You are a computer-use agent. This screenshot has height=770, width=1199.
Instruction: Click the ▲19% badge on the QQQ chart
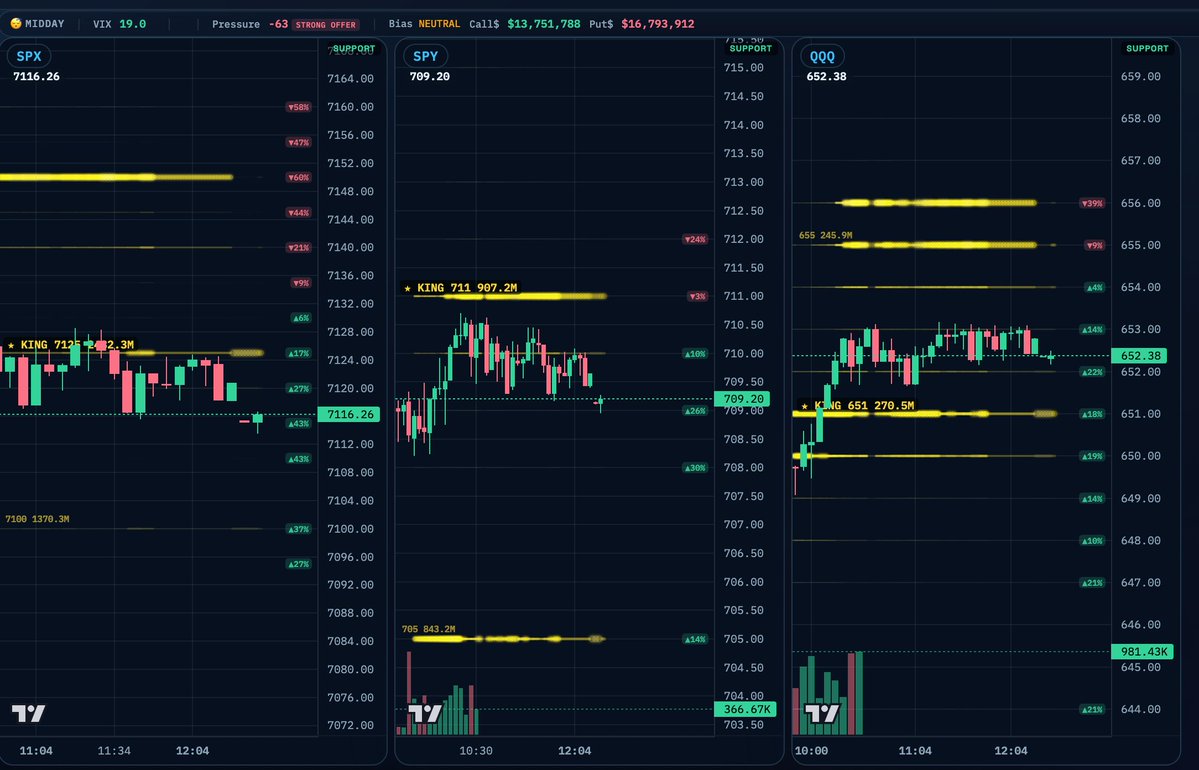(1092, 456)
